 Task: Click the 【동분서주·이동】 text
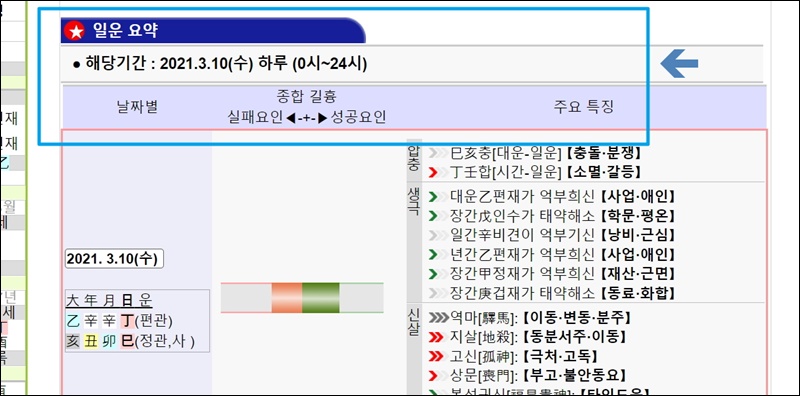click(573, 337)
